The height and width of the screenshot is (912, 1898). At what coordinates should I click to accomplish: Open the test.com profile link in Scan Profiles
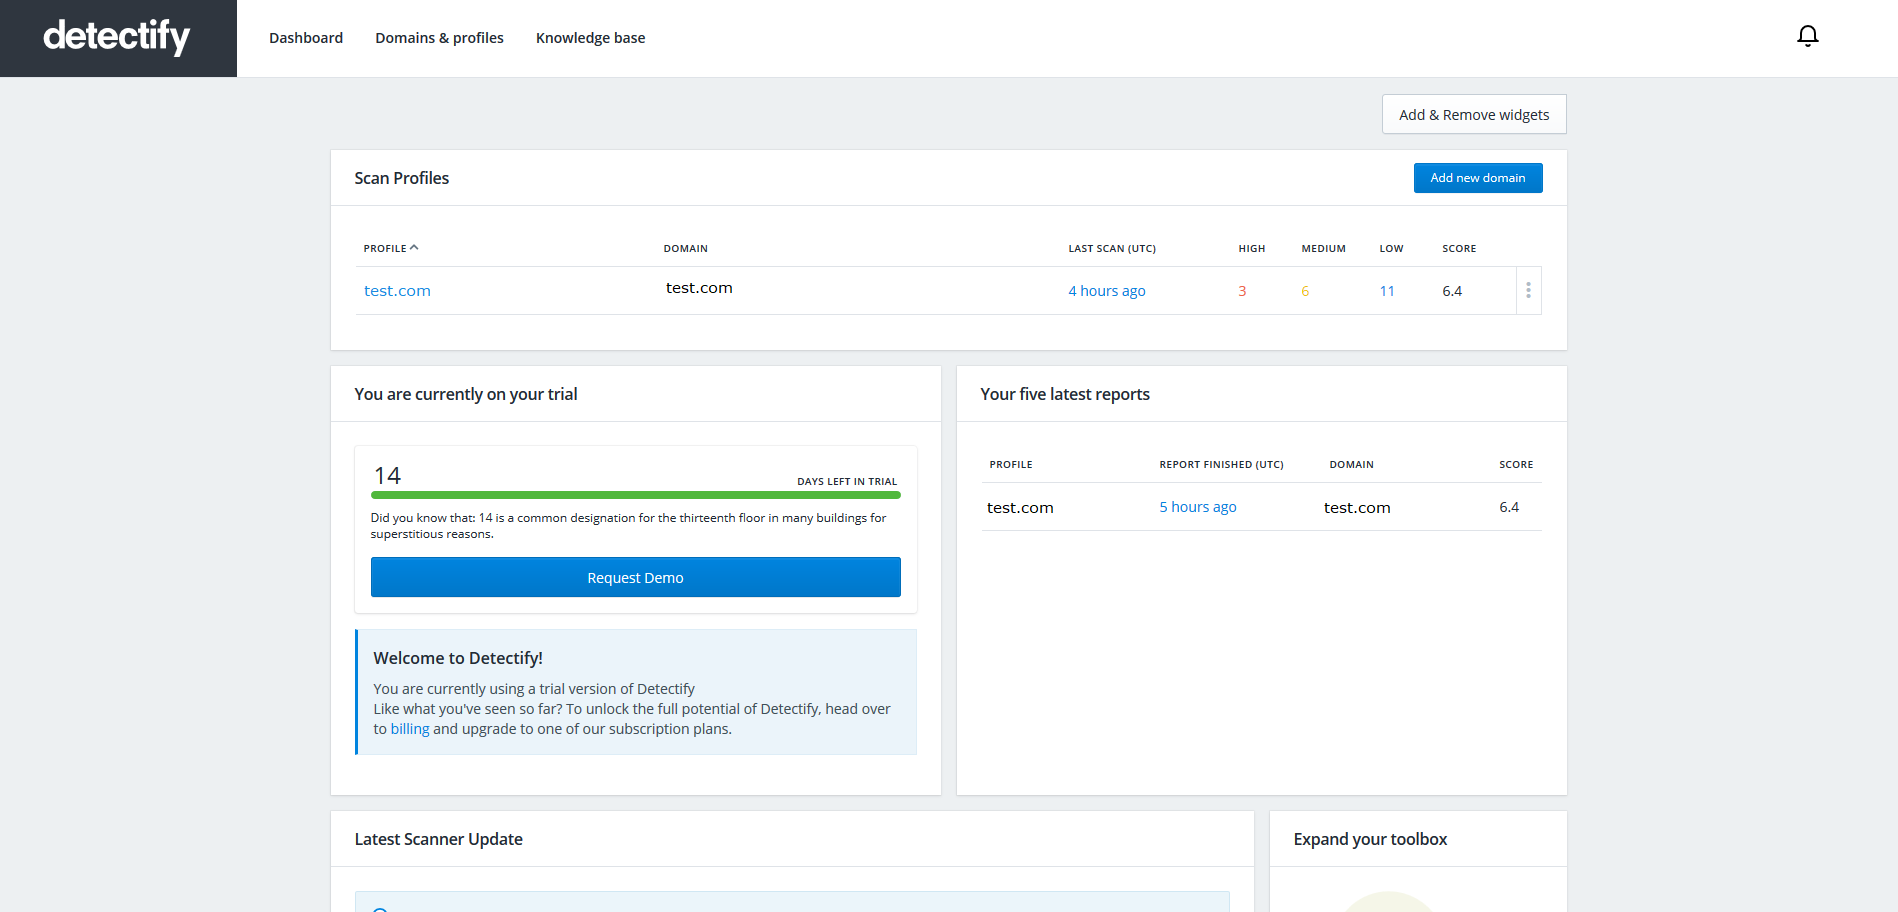tap(397, 291)
